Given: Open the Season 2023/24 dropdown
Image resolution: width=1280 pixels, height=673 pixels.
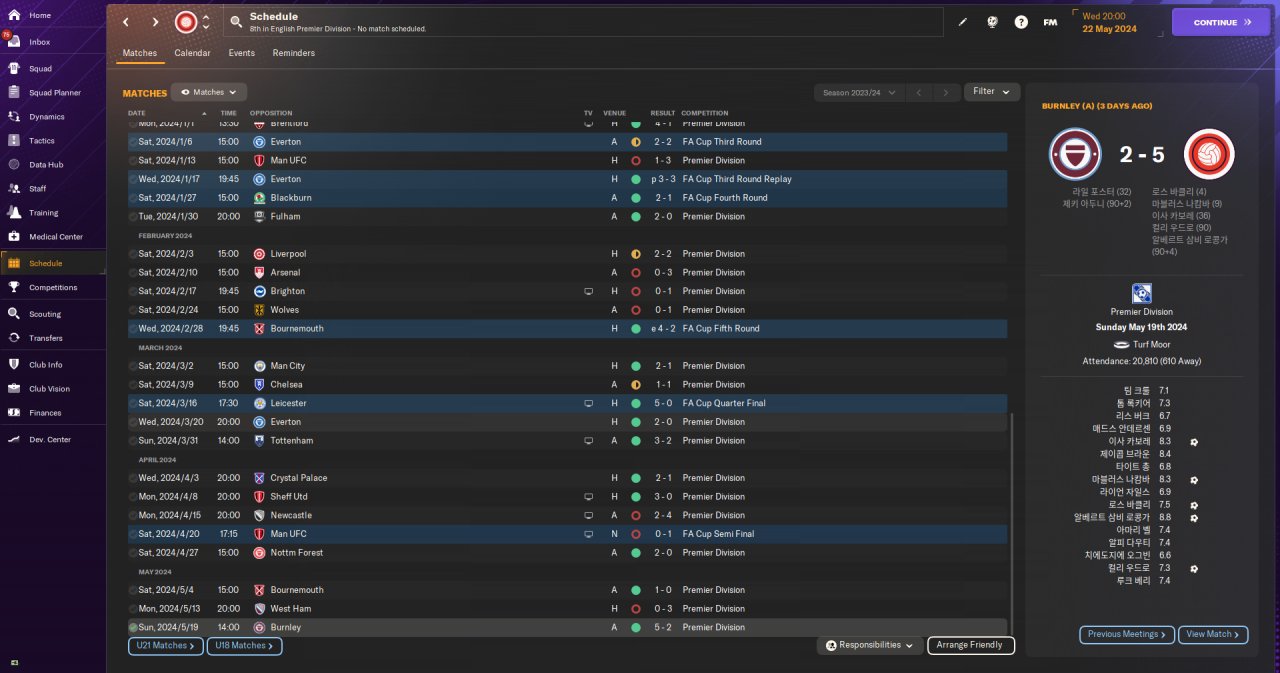Looking at the screenshot, I should click(858, 92).
